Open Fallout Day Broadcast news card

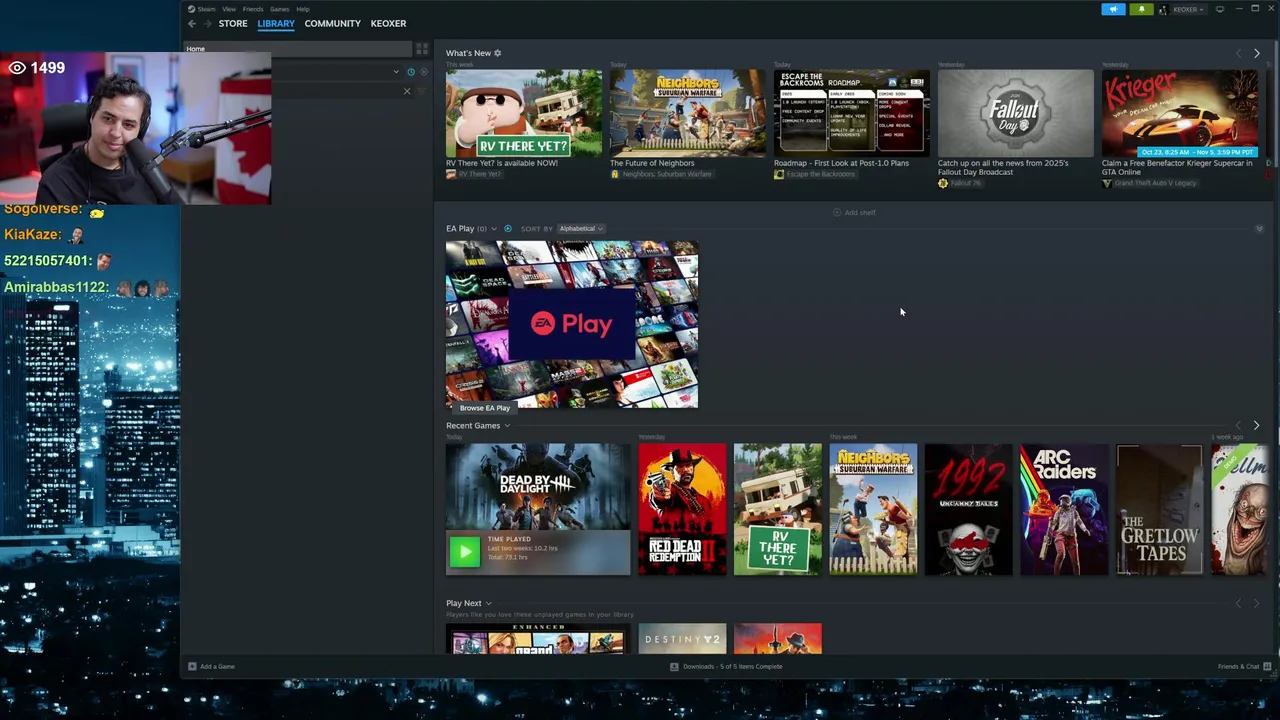click(1016, 113)
